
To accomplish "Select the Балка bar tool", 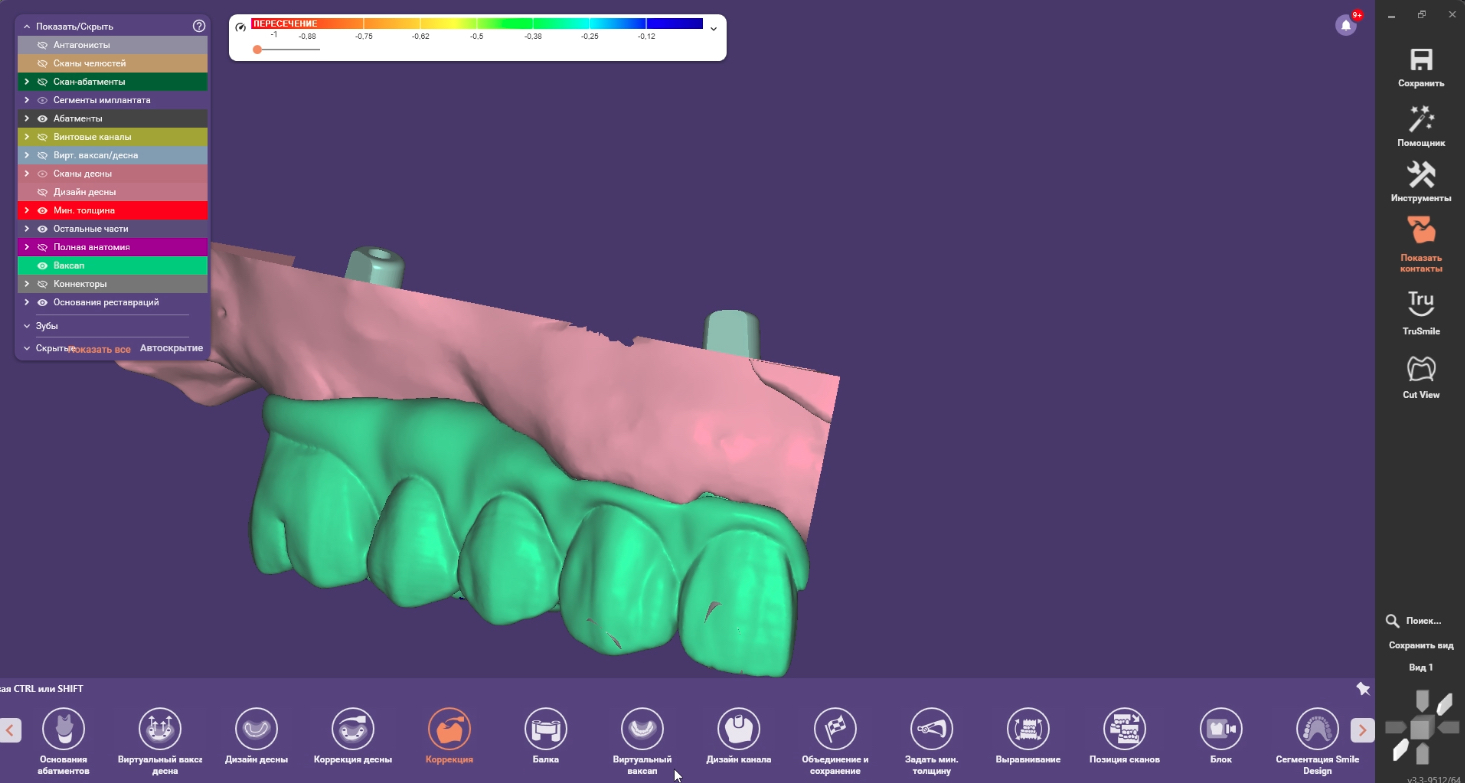I will click(x=546, y=729).
